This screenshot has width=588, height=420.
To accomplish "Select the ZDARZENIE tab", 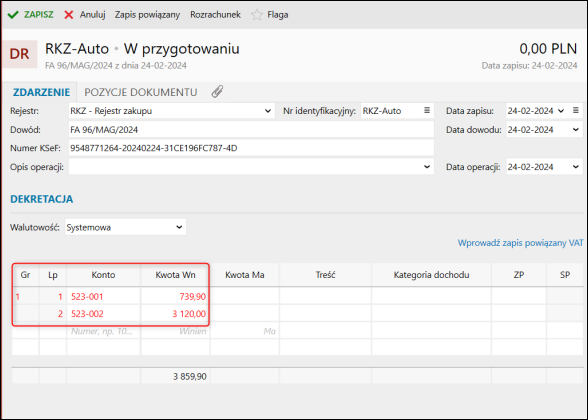I will point(41,92).
